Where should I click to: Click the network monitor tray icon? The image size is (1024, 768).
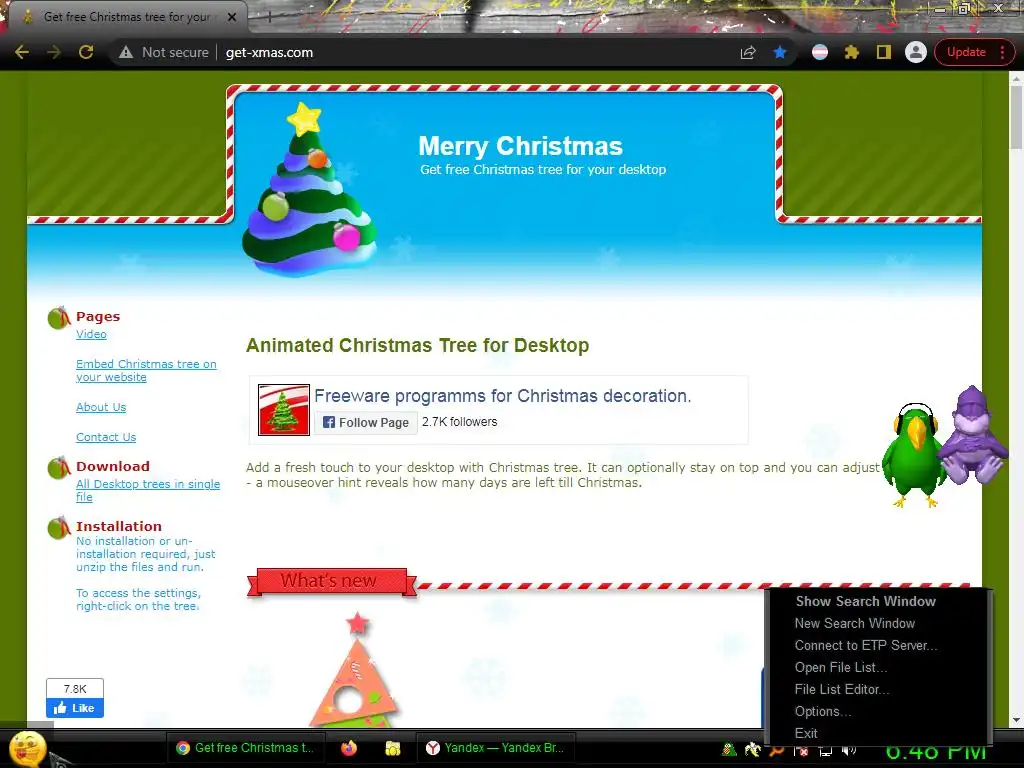point(825,751)
